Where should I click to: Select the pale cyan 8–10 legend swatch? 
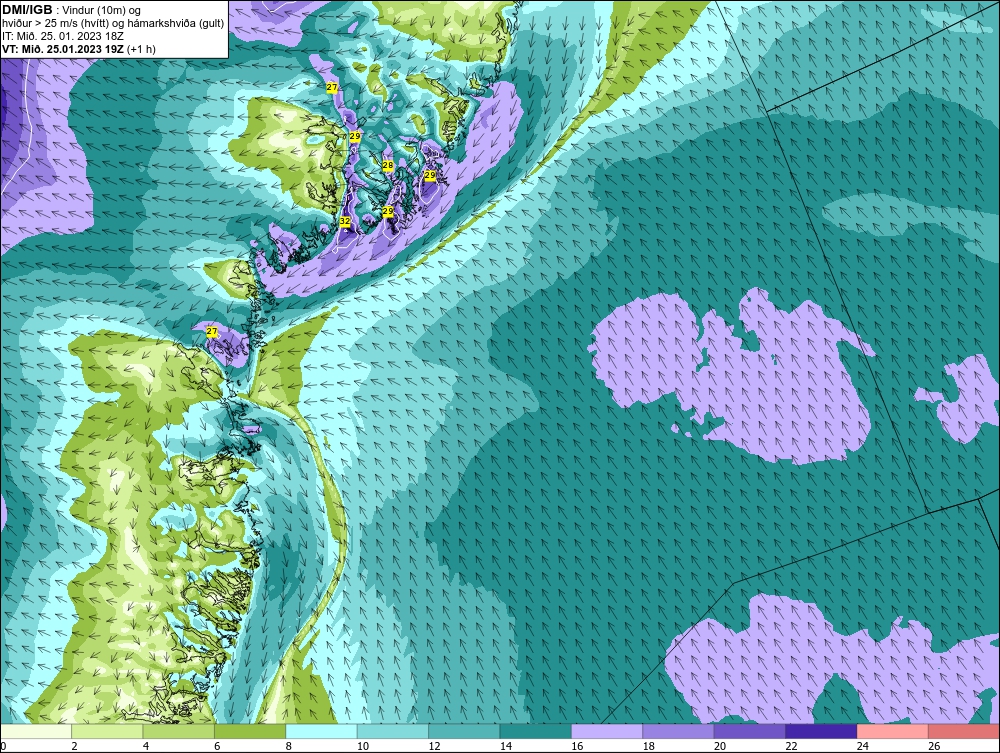pos(321,731)
